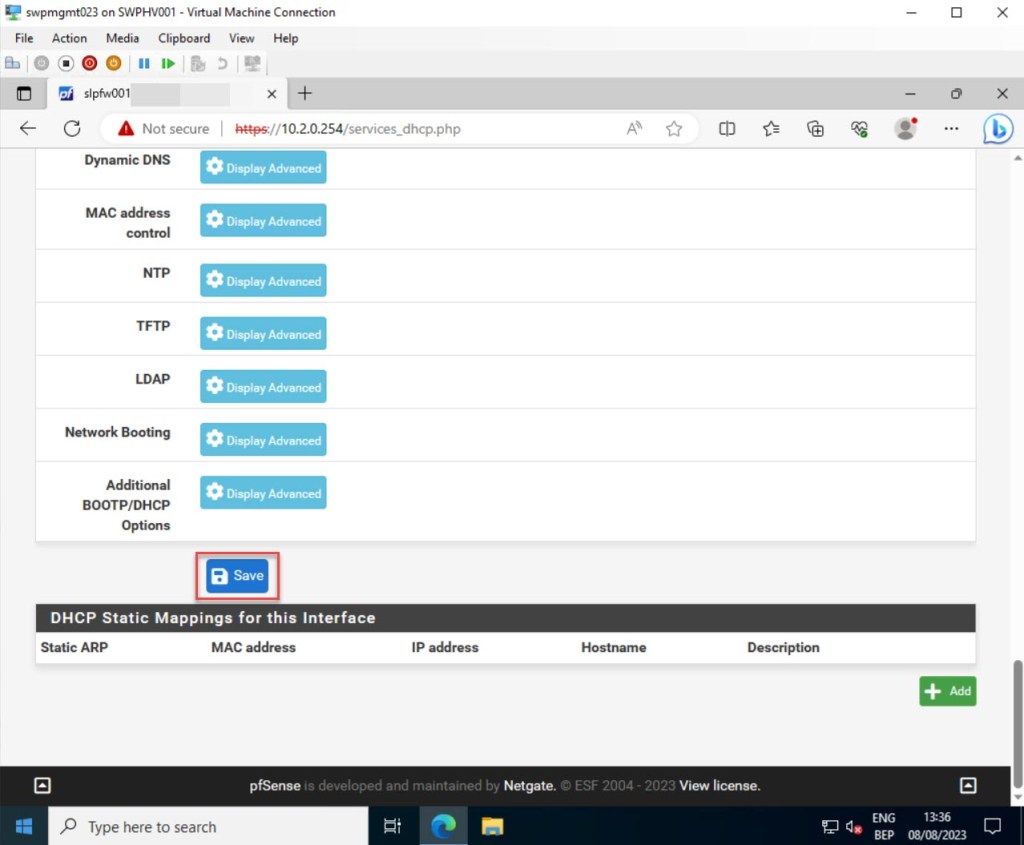
Task: Click the Hyper-V Turn Off stop icon
Action: click(66, 63)
